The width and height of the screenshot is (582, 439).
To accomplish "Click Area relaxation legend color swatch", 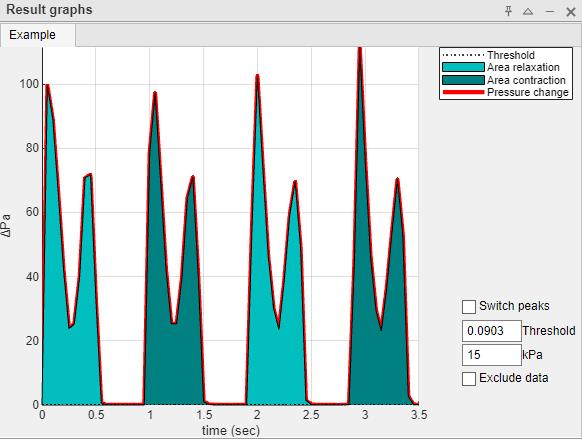I will coord(463,67).
